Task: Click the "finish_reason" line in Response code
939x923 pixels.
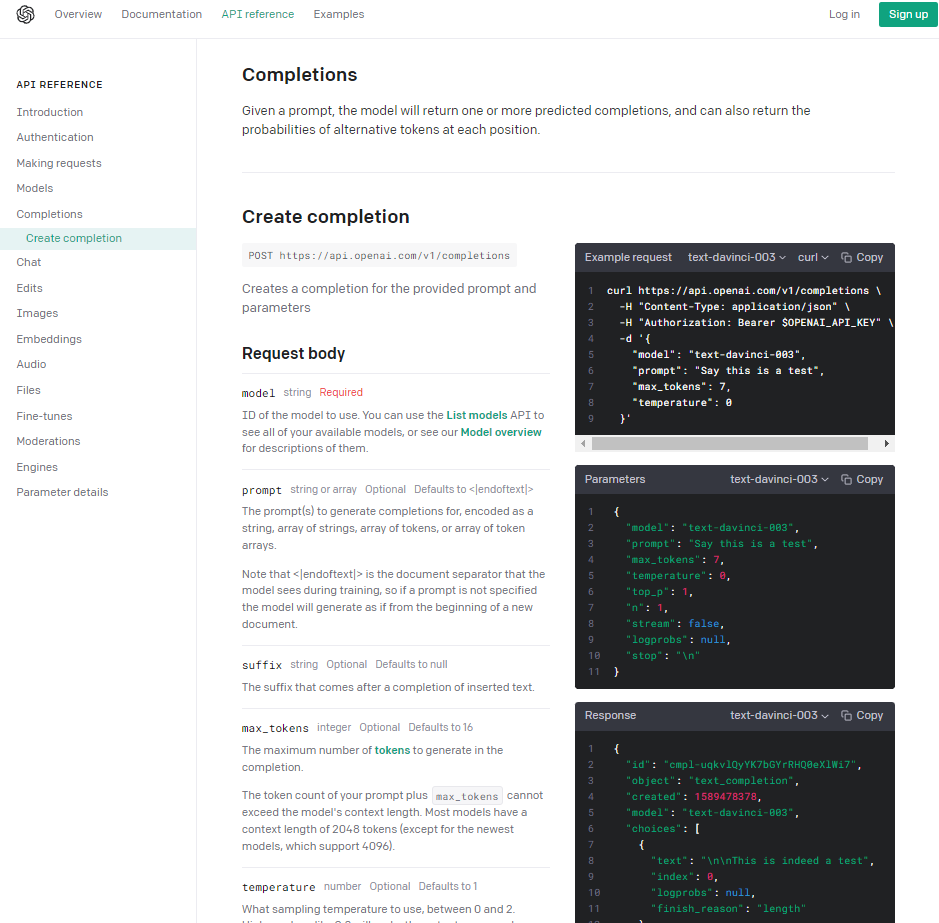Action: [x=728, y=909]
